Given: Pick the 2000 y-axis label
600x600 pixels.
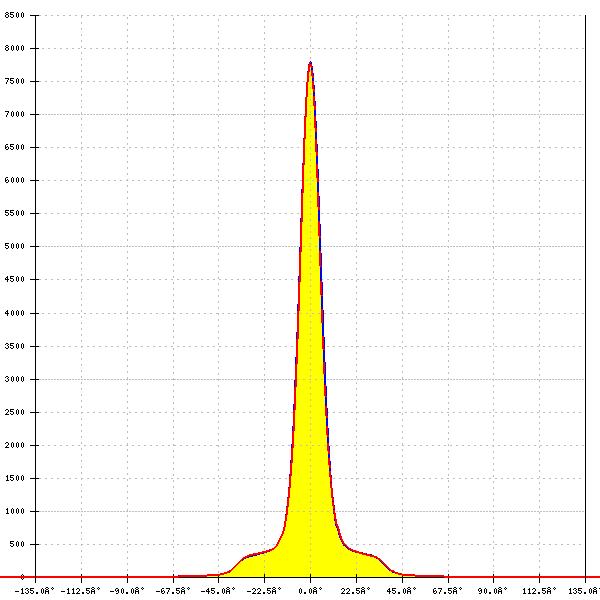Looking at the screenshot, I should (15, 445).
